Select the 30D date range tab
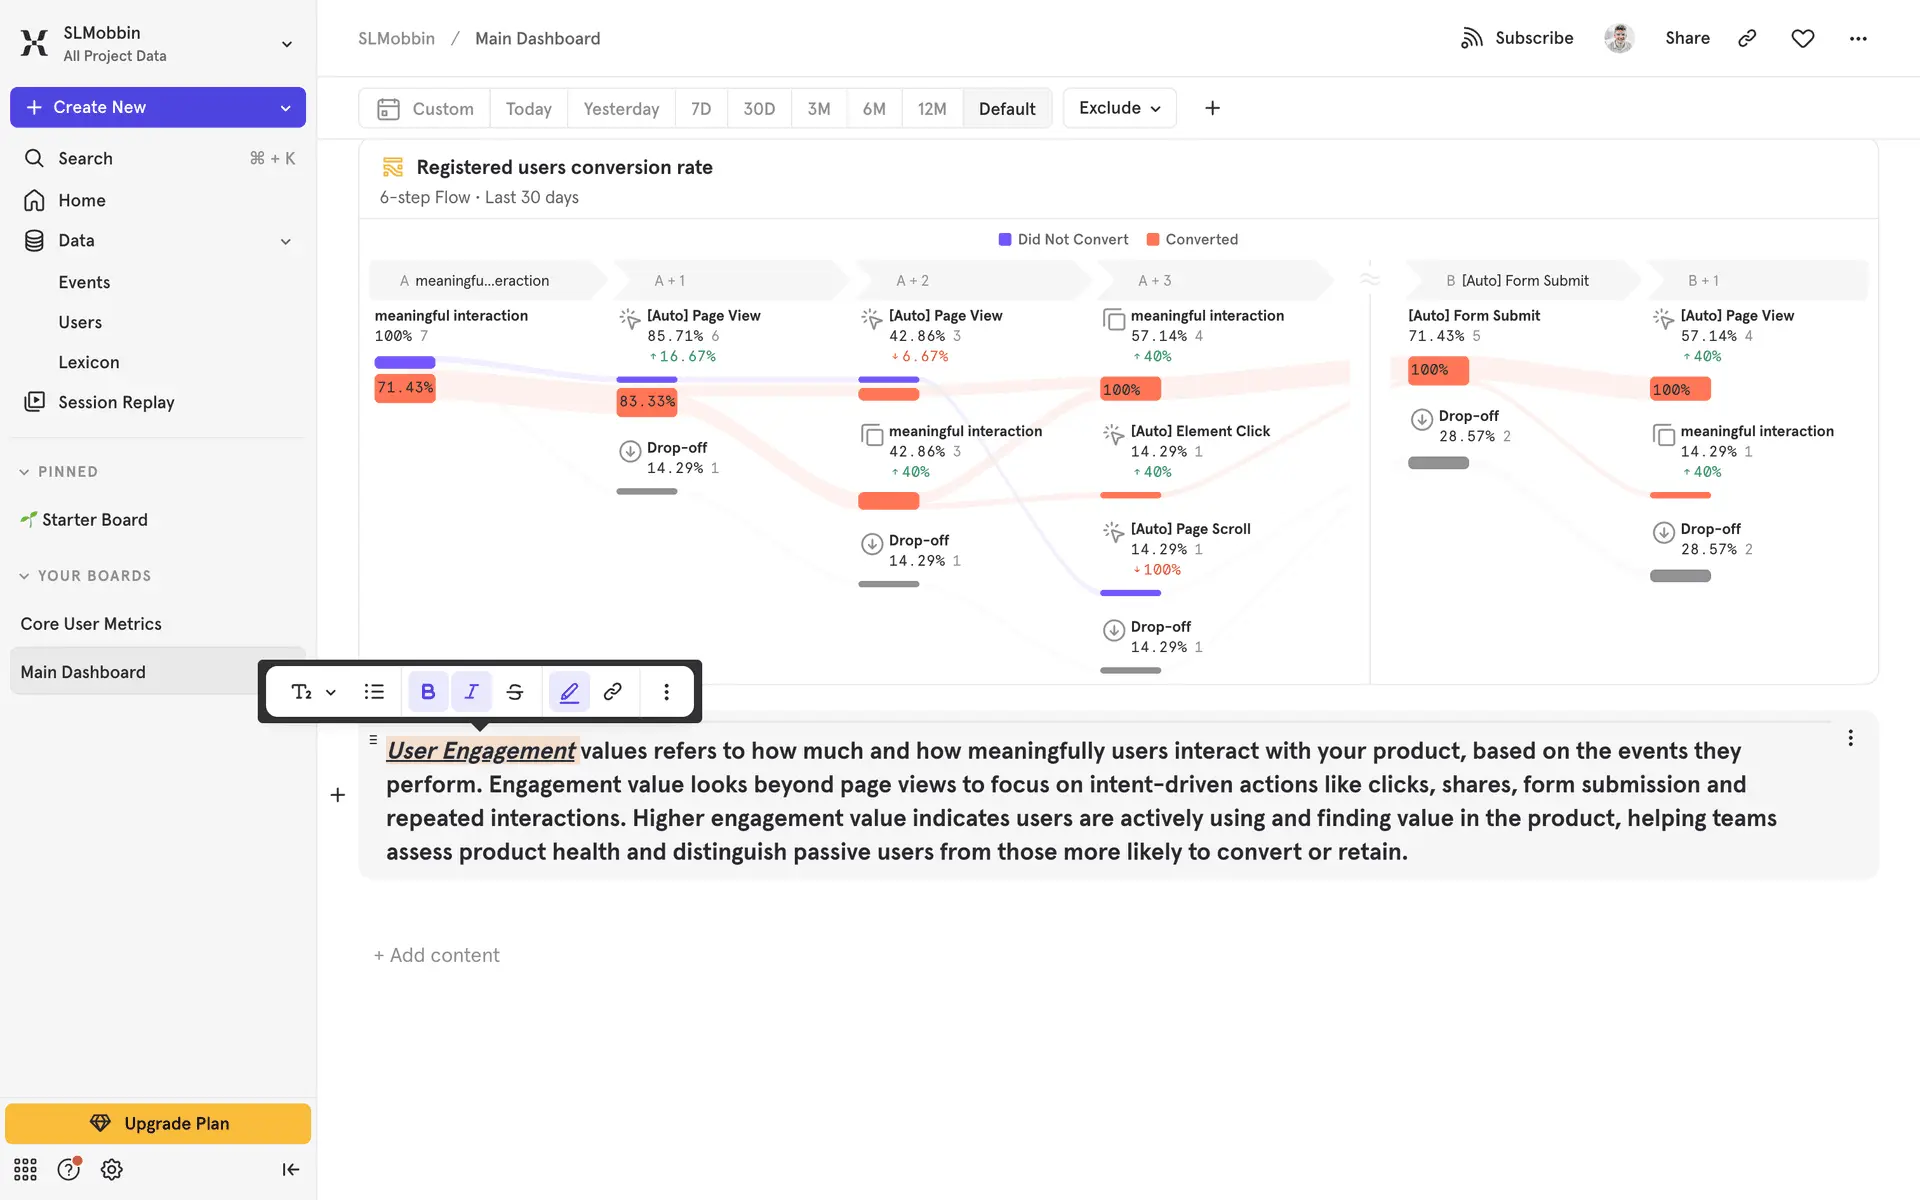 (x=758, y=109)
